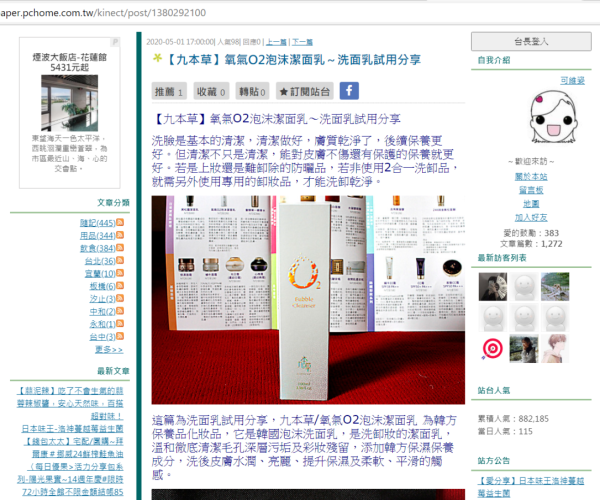Click the 轉貼 repost button
Screen dimensions: 600x500
coord(252,91)
